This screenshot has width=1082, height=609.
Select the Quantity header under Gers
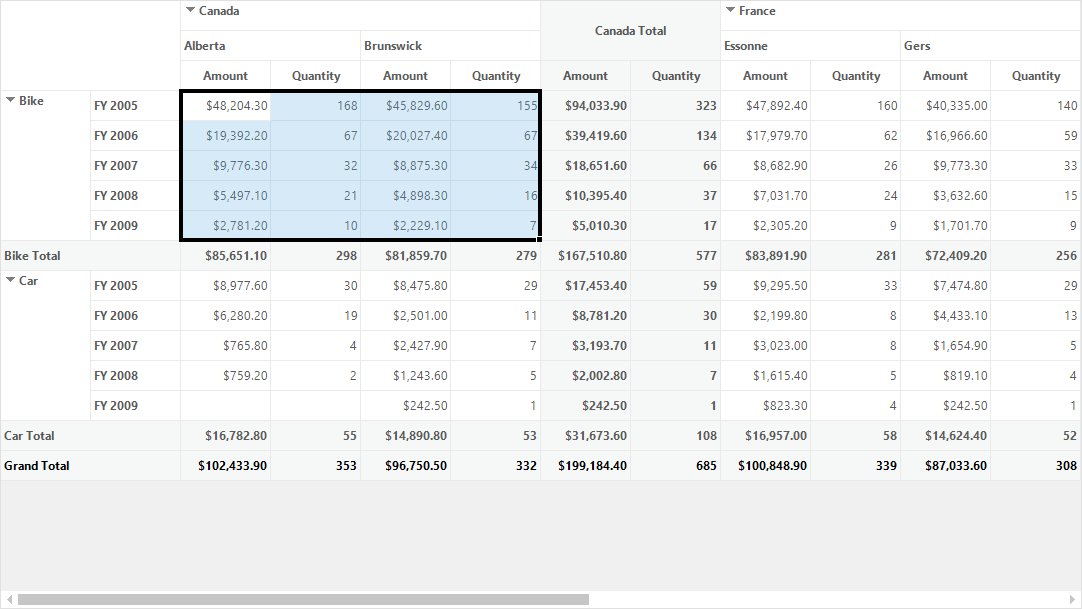point(1036,76)
